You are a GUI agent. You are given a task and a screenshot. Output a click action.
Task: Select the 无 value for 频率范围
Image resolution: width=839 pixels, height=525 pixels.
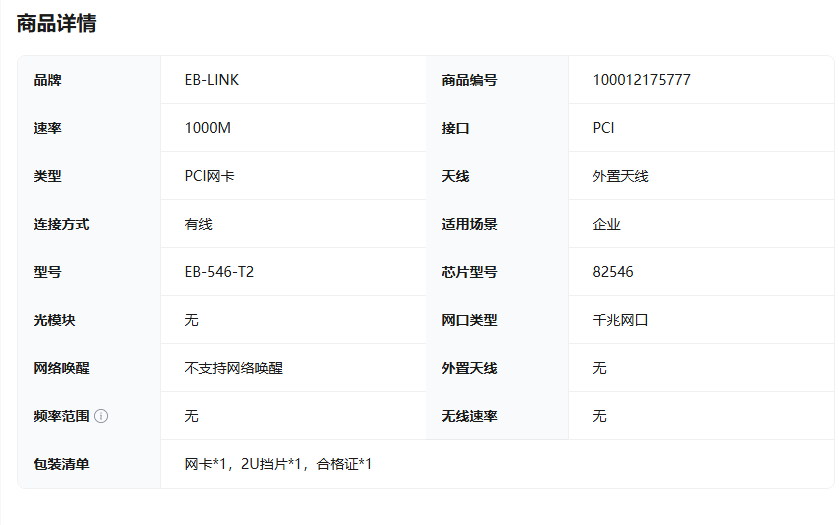[192, 416]
